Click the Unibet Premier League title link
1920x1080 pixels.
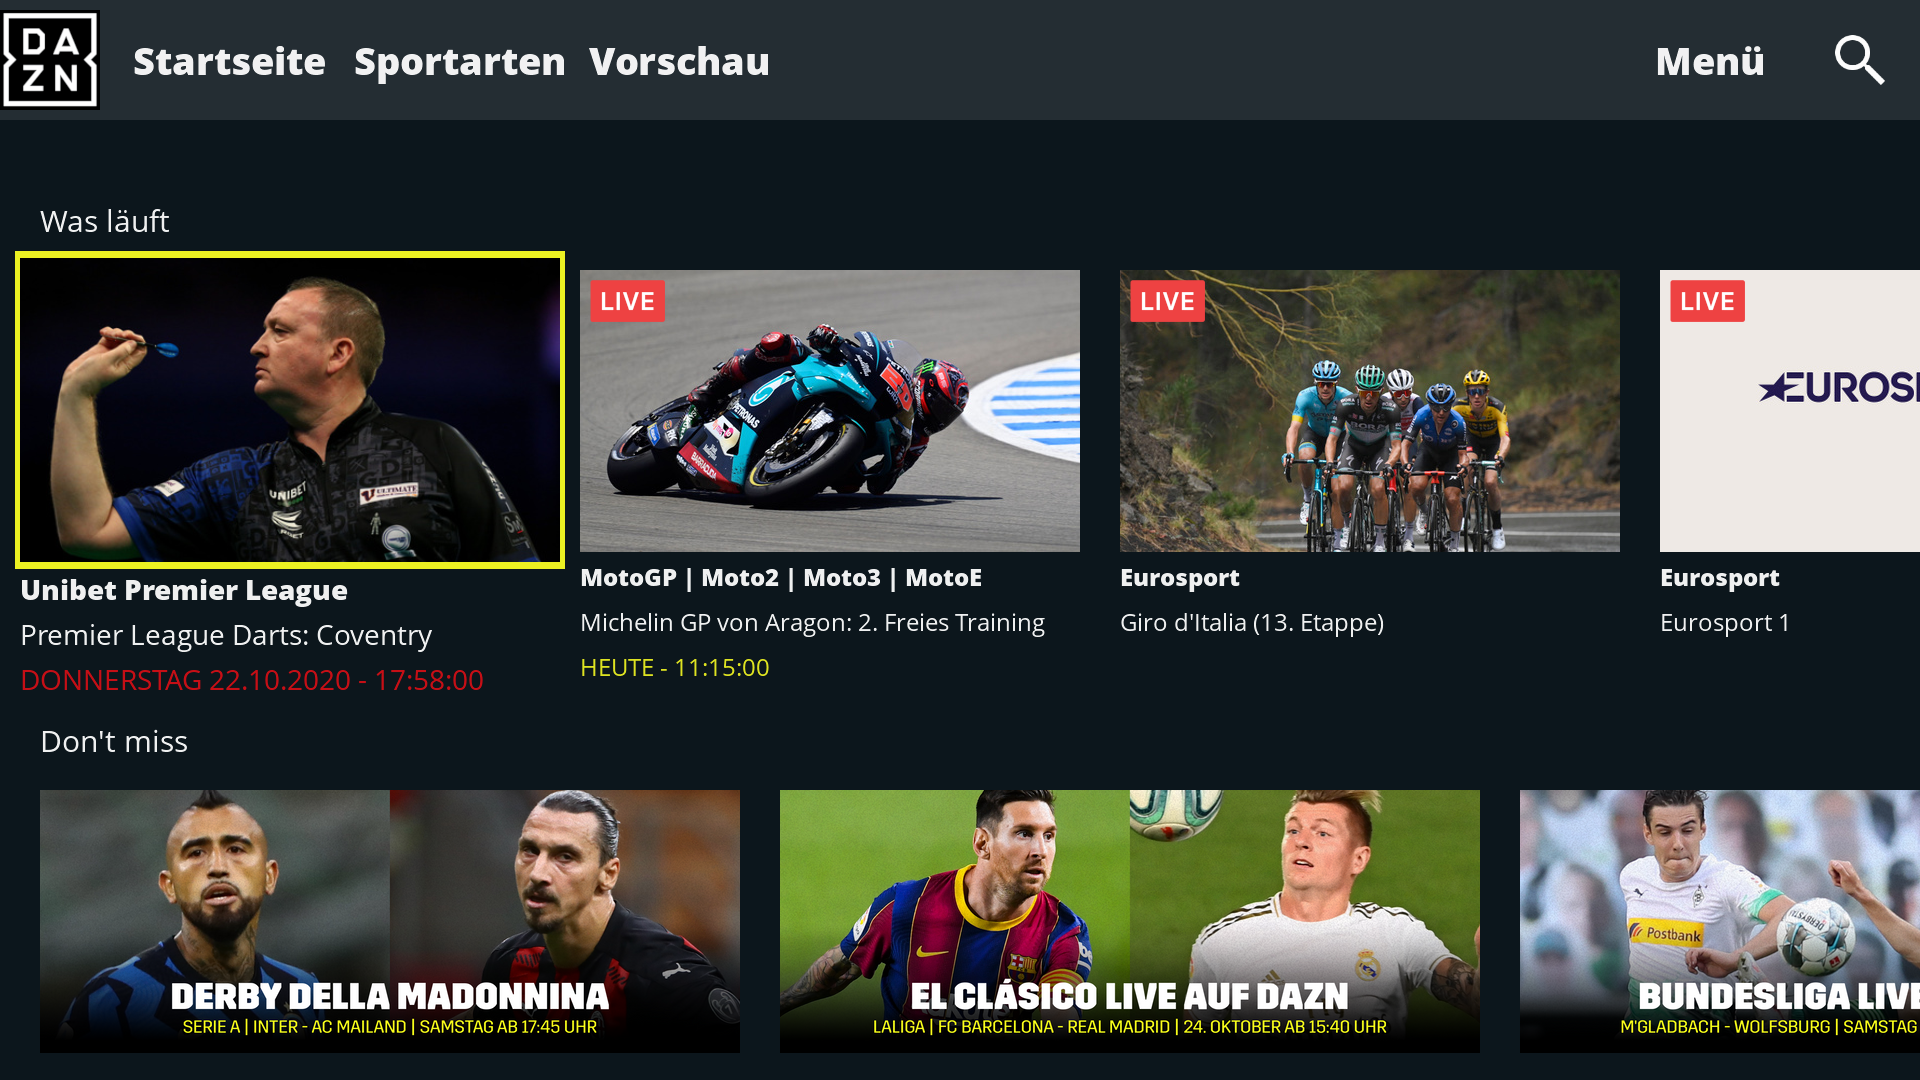tap(184, 590)
